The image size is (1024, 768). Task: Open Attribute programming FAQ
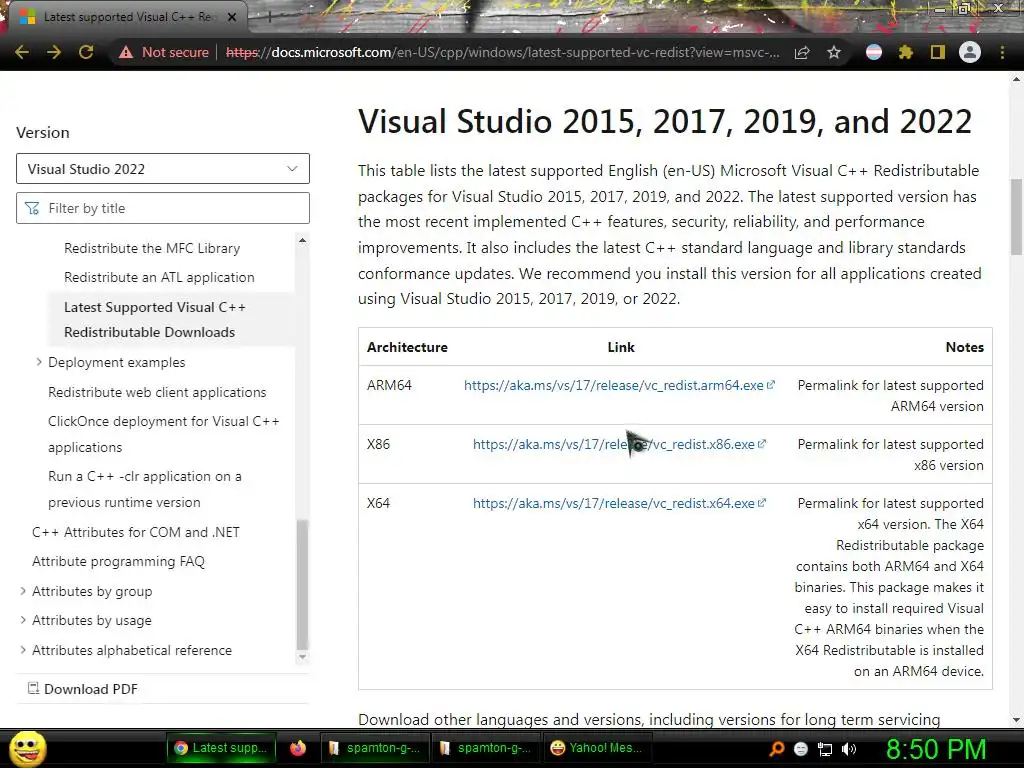click(118, 562)
